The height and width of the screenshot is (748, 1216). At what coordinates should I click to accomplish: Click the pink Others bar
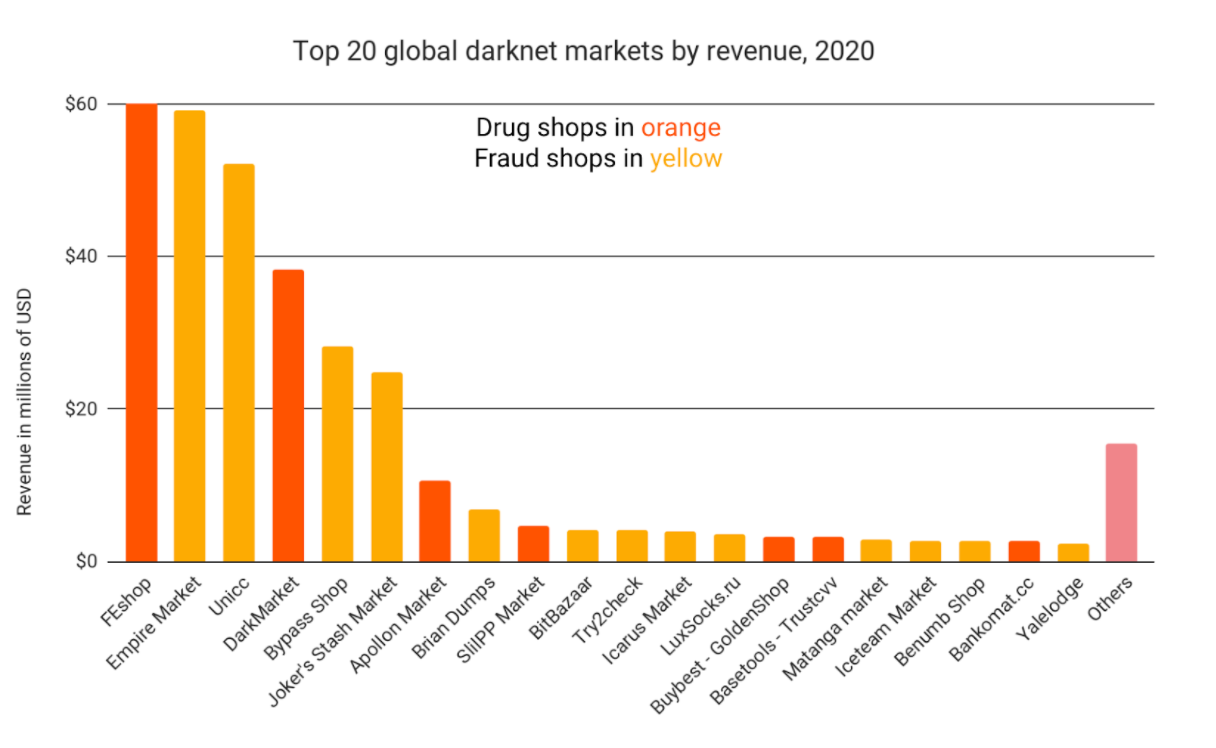1121,502
